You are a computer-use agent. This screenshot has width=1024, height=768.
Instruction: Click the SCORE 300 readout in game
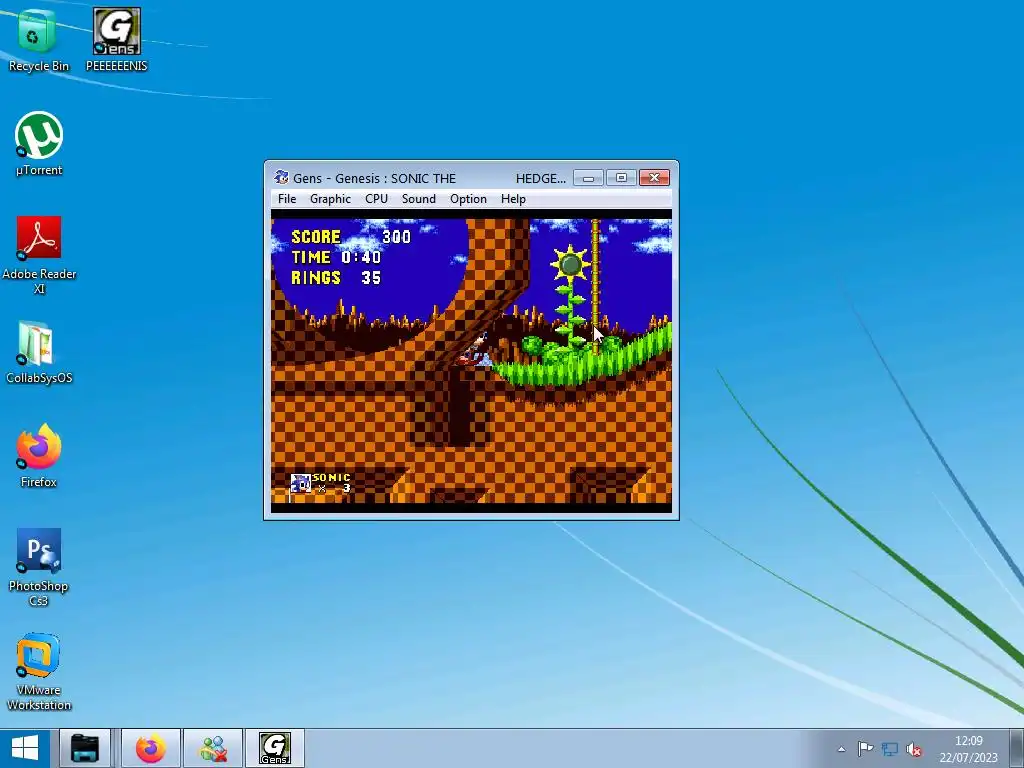351,236
